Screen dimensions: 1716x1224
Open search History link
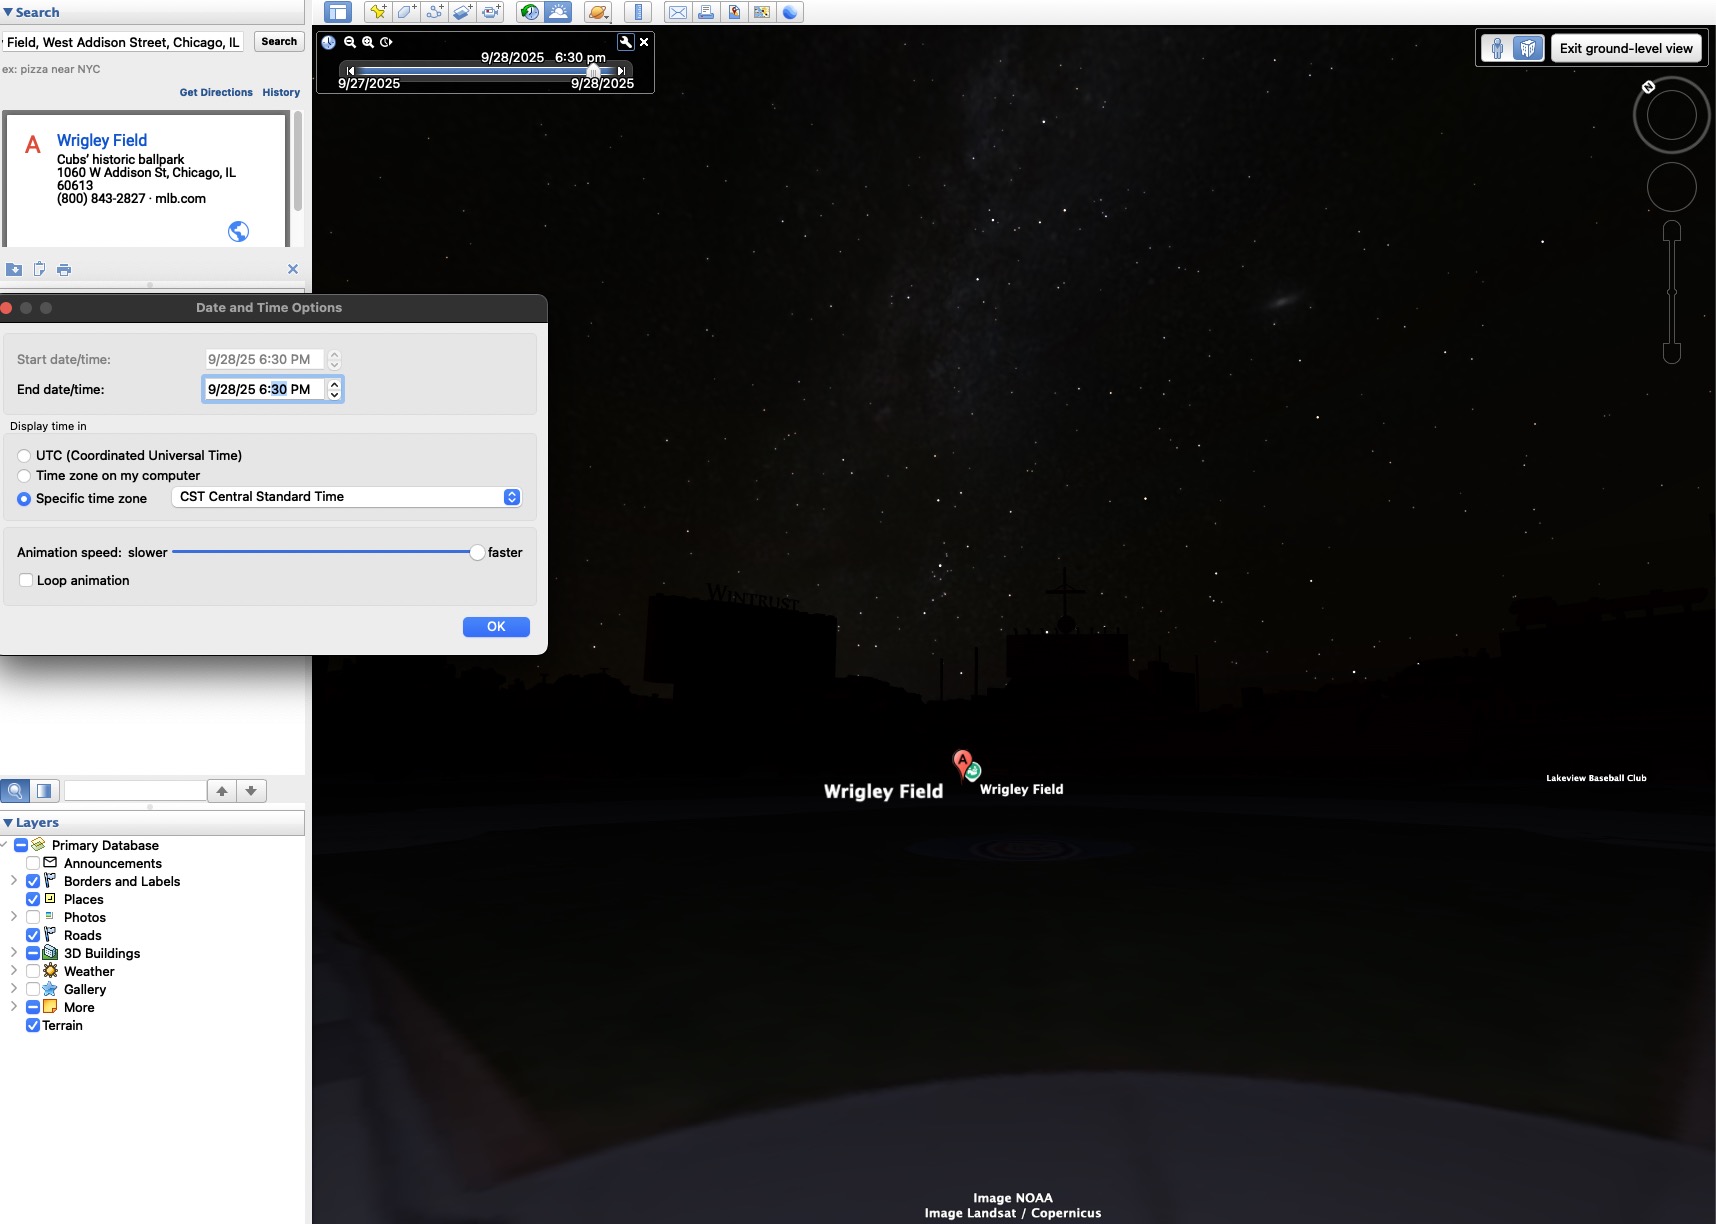point(281,92)
